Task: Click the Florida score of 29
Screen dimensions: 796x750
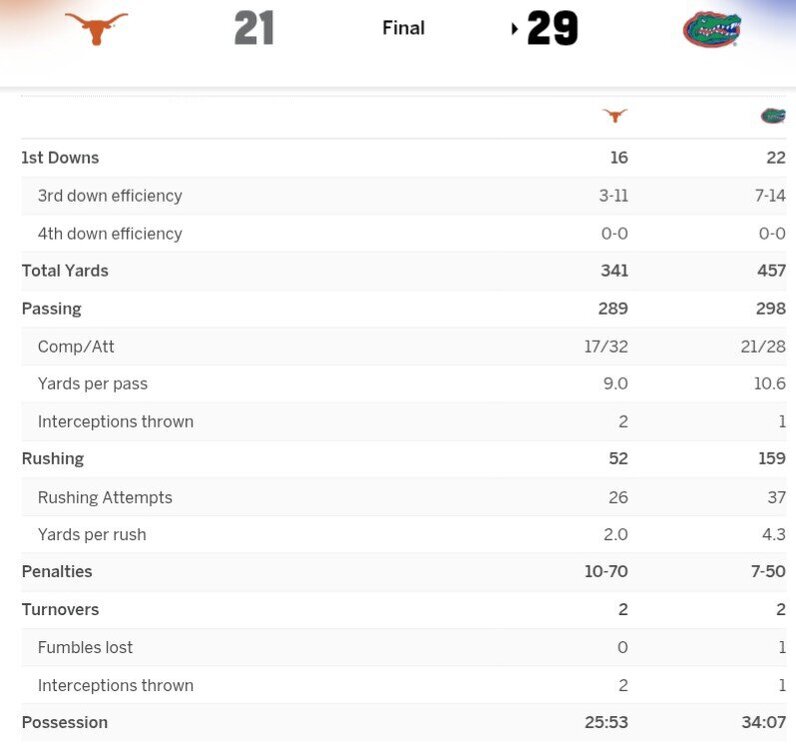Action: (x=553, y=28)
